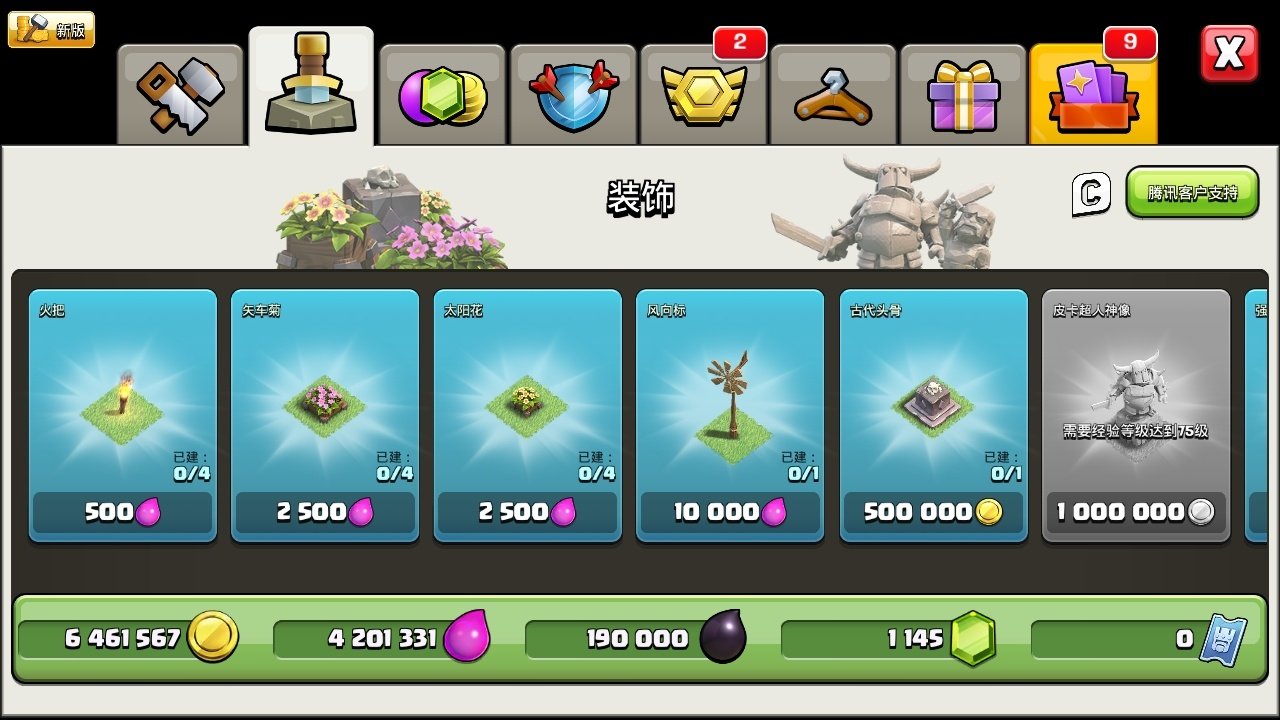
Task: Switch to the gems and coins tab
Action: tap(442, 95)
